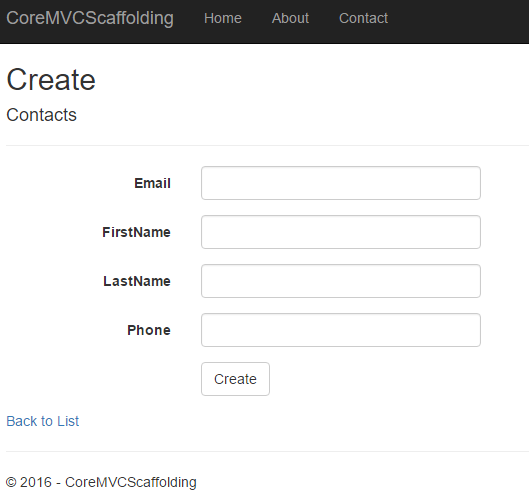
Task: Click the divider line above the footer
Action: pyautogui.click(x=267, y=451)
